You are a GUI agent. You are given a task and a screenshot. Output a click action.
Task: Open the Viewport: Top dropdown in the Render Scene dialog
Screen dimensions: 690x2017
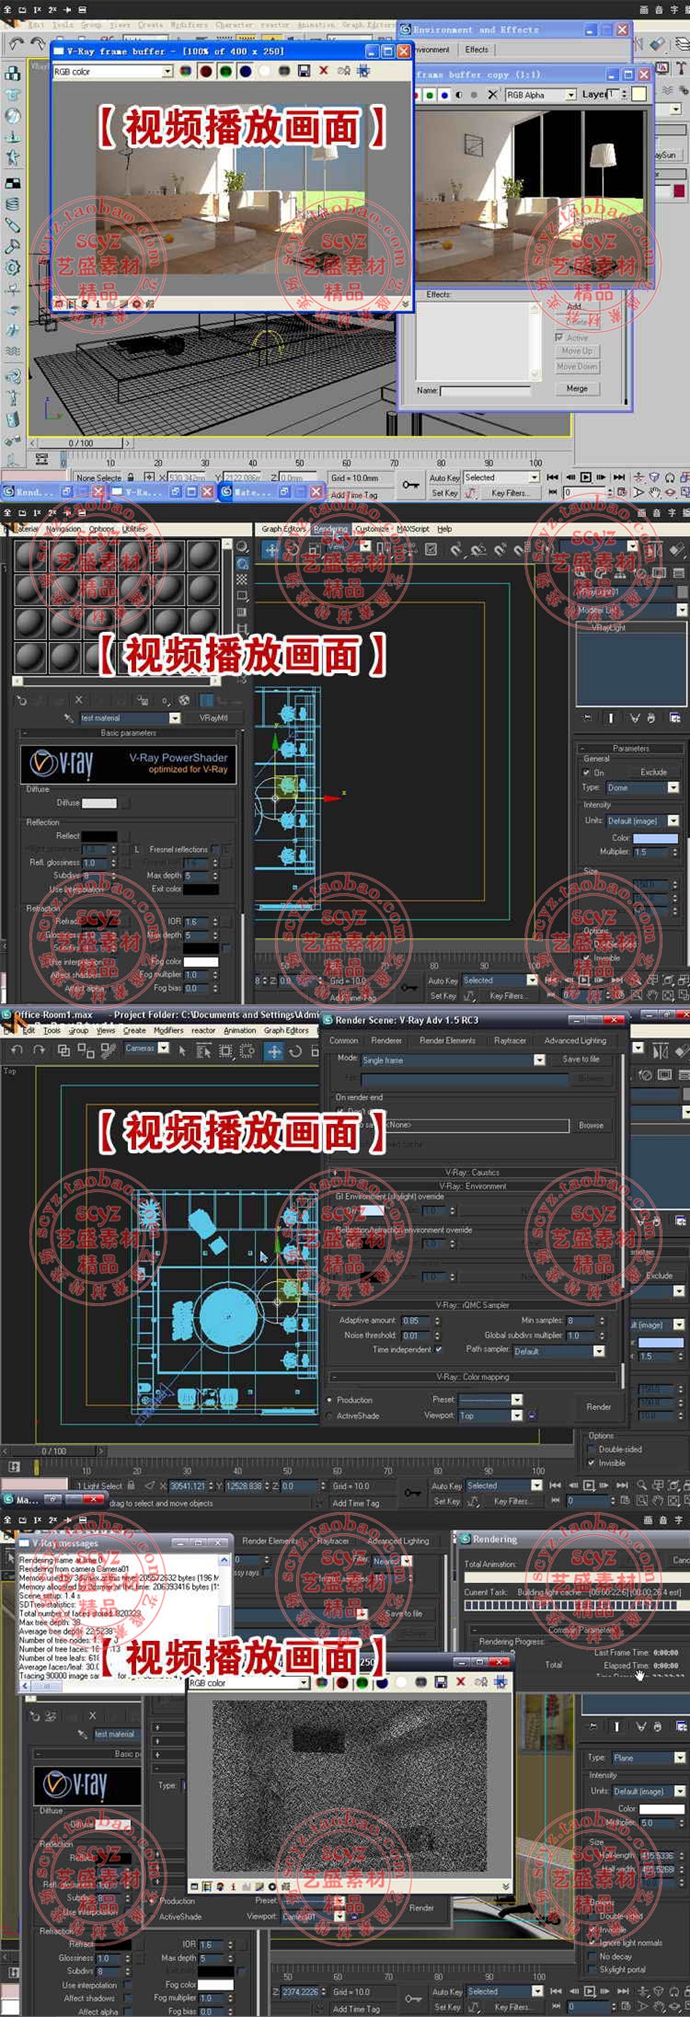491,1416
